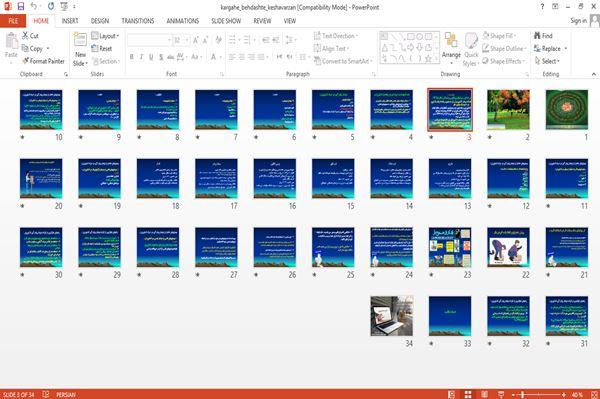Start Slide Show from status bar icon
Image resolution: width=600 pixels, height=399 pixels.
click(501, 394)
